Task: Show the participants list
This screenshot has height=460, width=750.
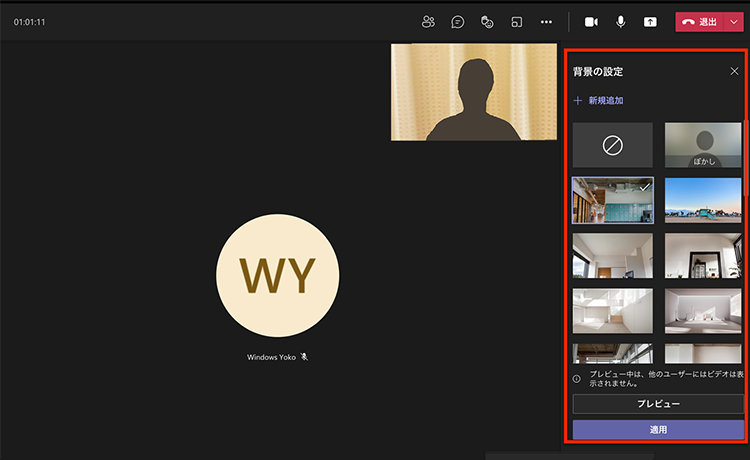Action: point(429,21)
